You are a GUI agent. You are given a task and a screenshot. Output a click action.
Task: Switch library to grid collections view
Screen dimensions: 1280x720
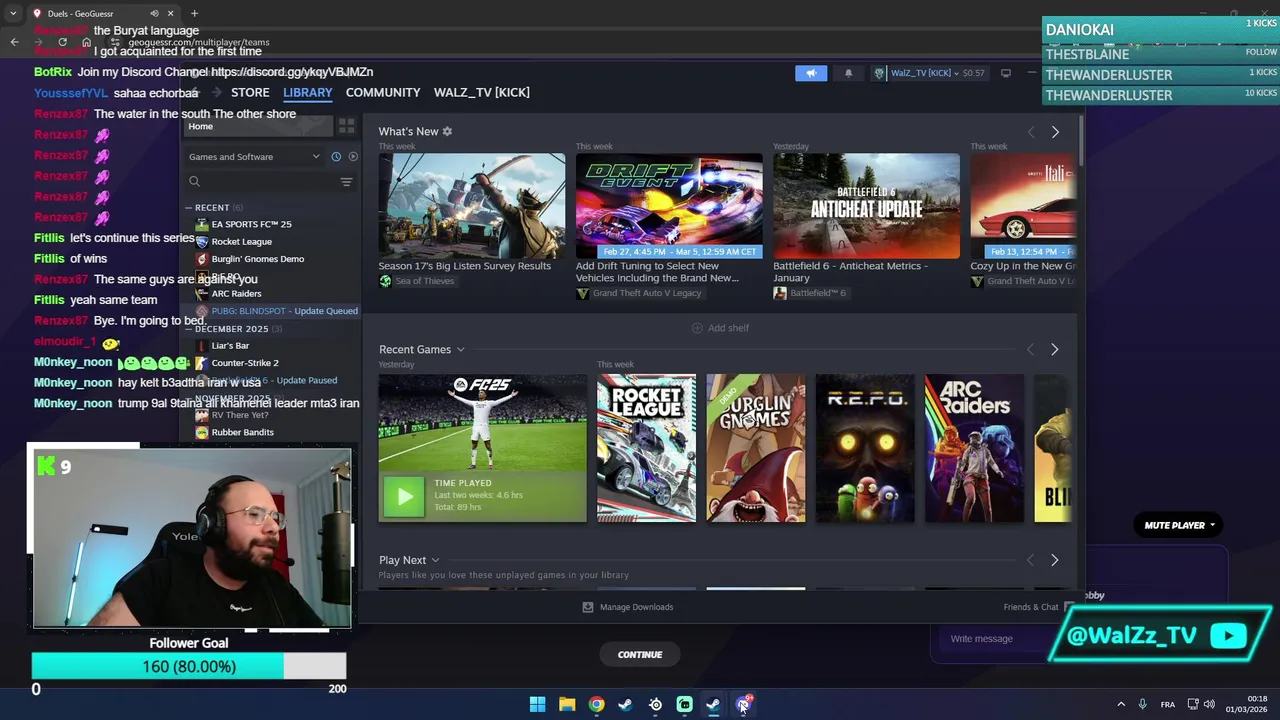coord(346,126)
